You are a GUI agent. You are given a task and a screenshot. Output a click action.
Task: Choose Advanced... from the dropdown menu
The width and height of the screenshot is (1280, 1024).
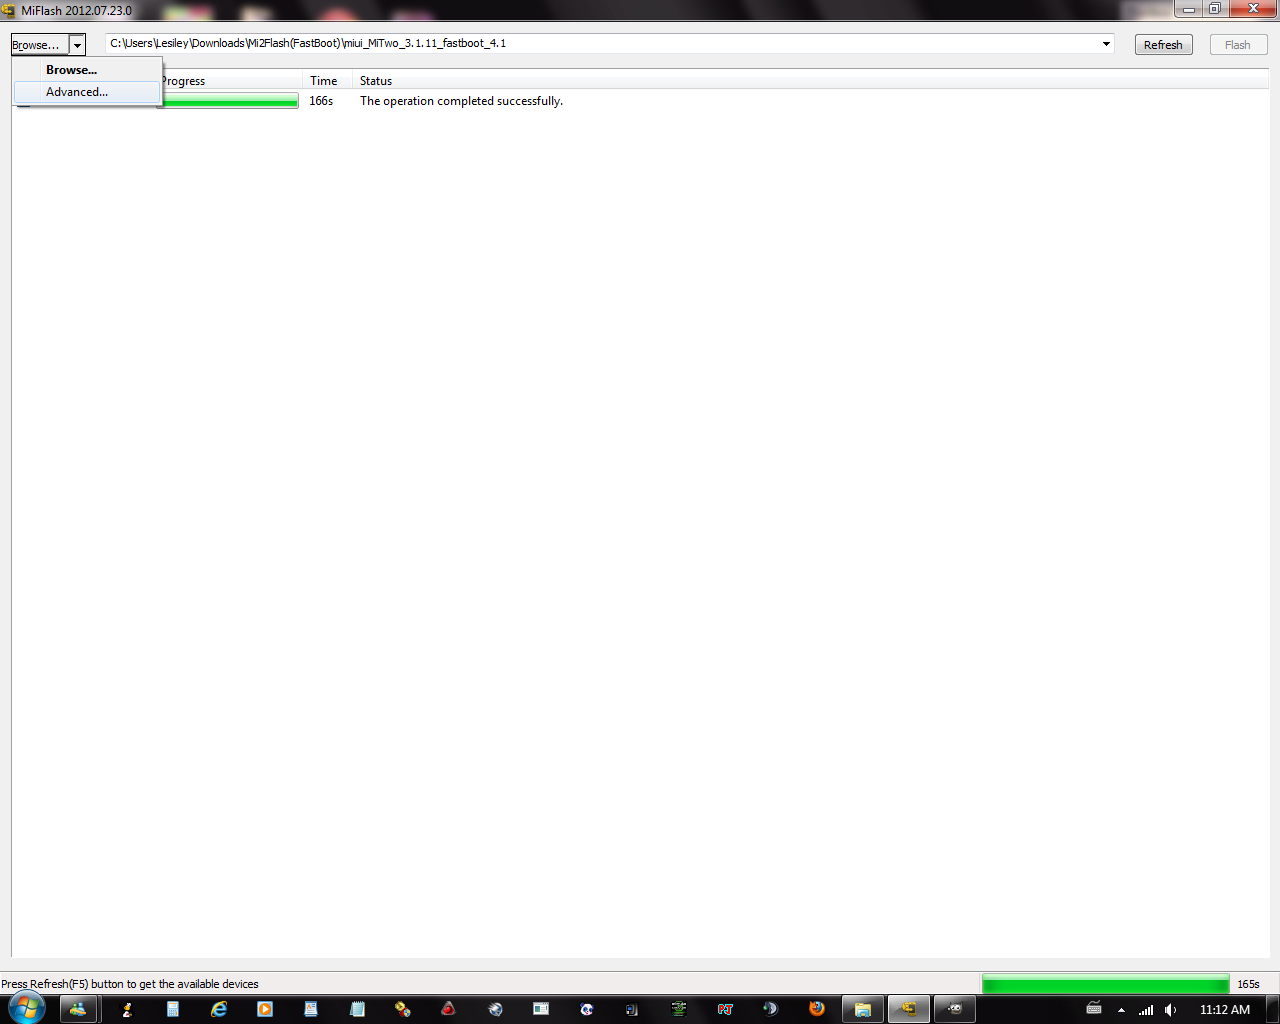[x=87, y=92]
